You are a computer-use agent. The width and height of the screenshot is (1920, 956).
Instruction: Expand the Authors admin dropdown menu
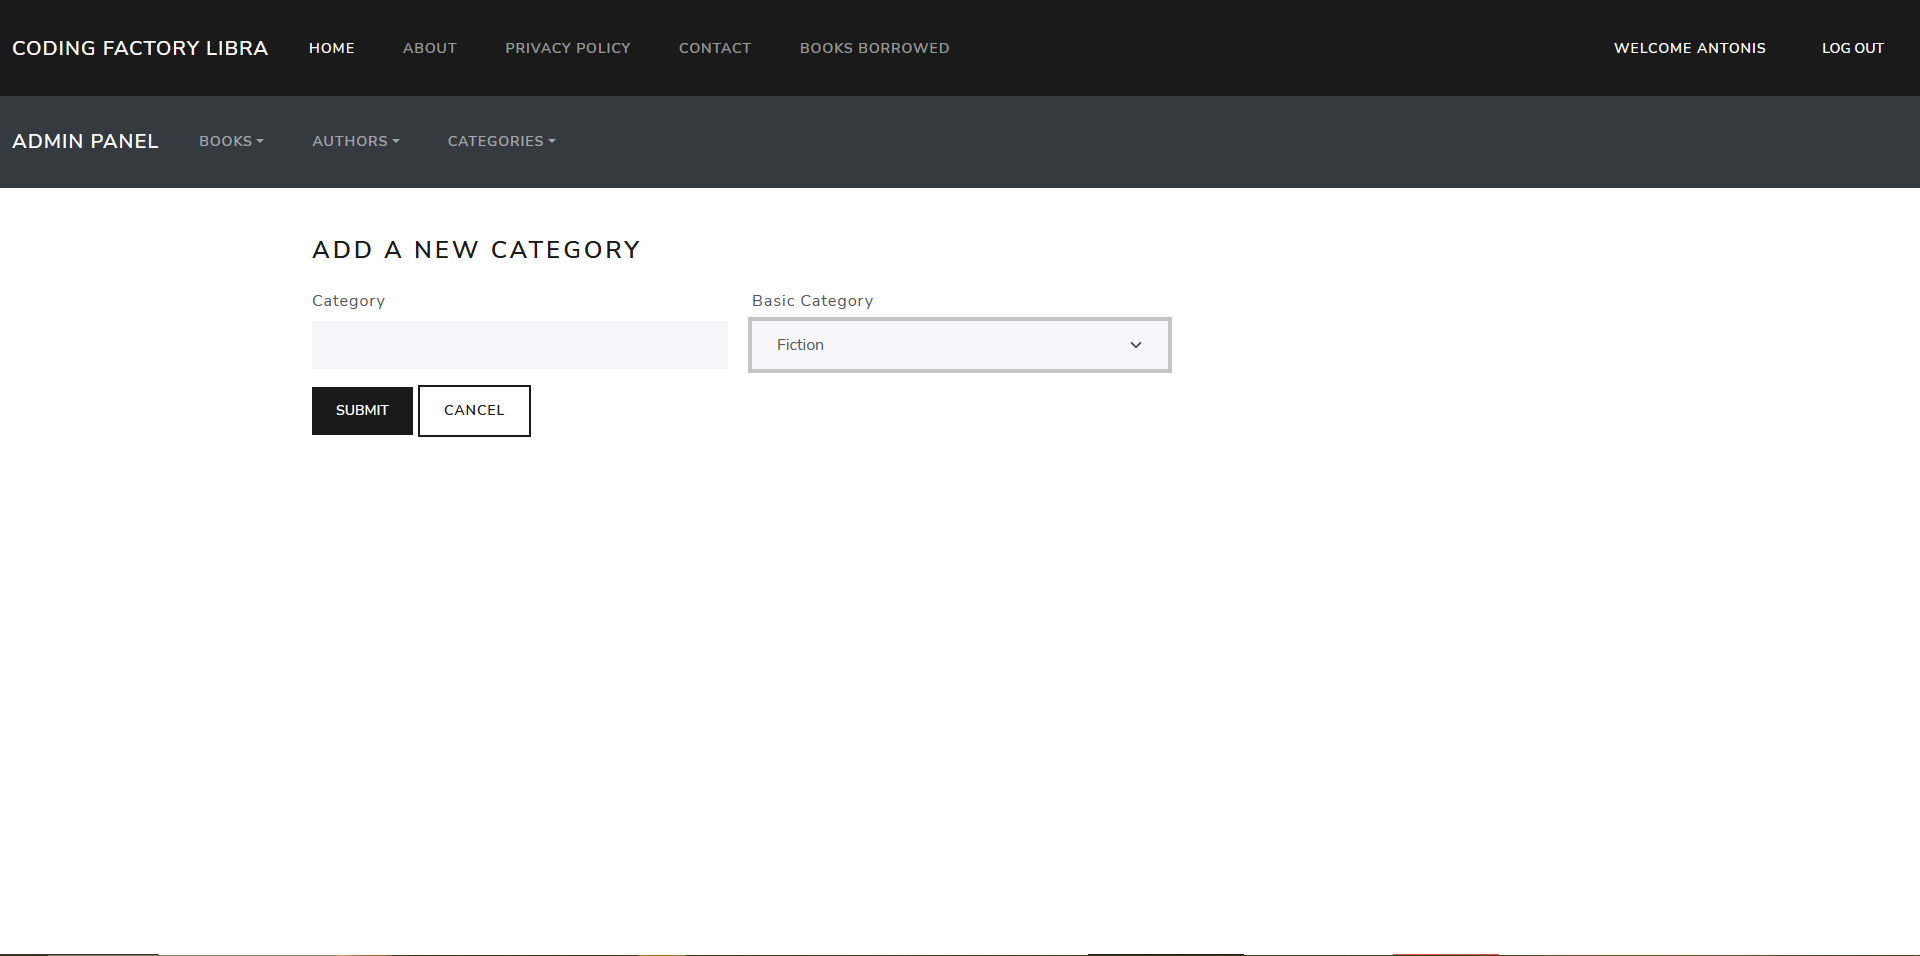(355, 141)
